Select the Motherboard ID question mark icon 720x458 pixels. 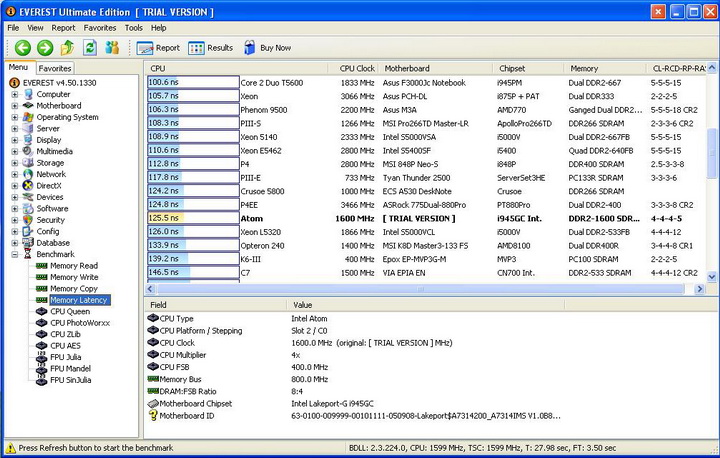coord(153,415)
